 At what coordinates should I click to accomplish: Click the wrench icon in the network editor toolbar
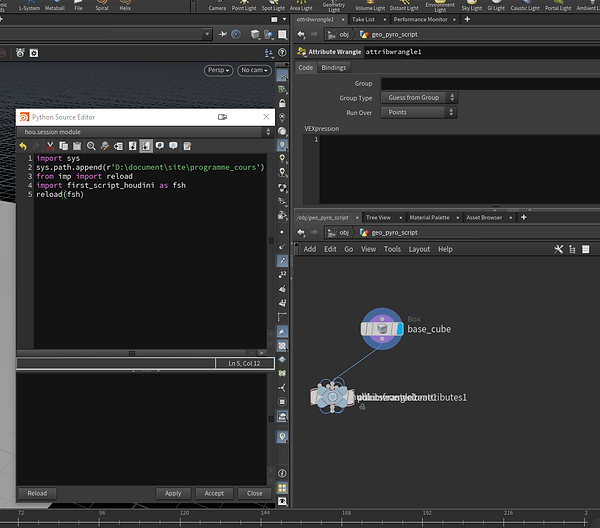point(558,249)
